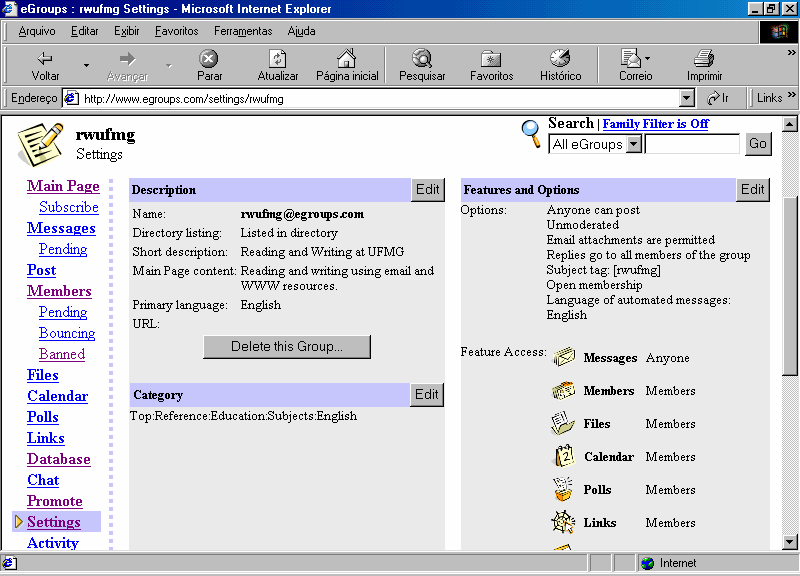Click the Internet zone globe icon

click(648, 563)
